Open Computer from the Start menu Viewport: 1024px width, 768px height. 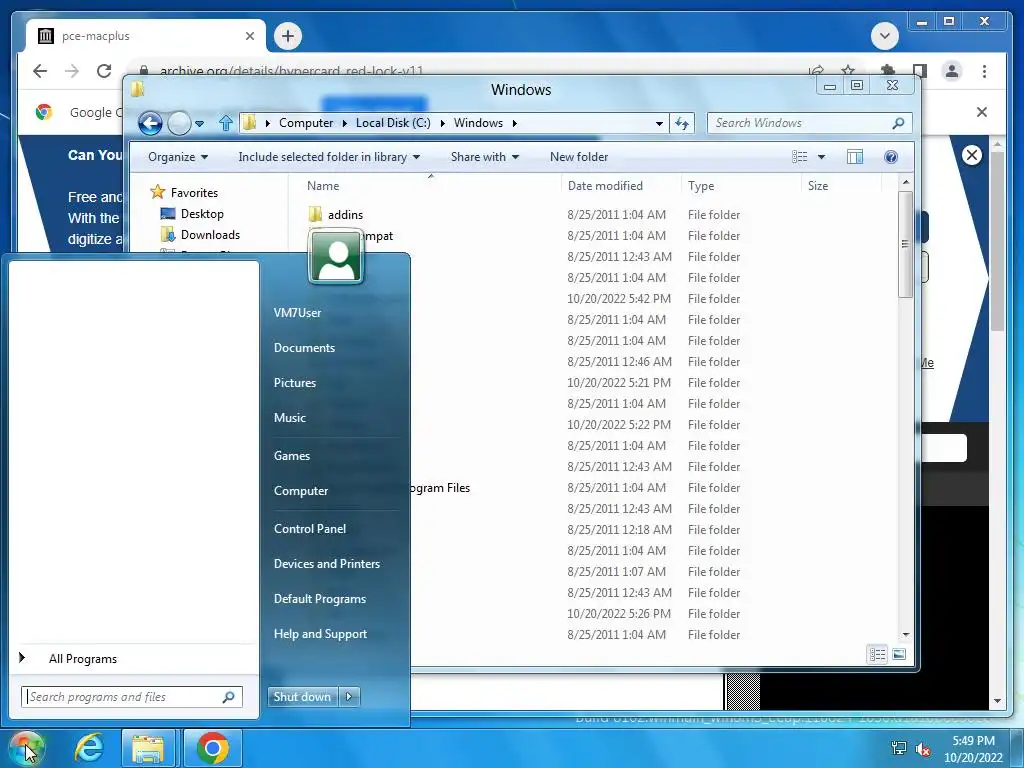pyautogui.click(x=300, y=491)
